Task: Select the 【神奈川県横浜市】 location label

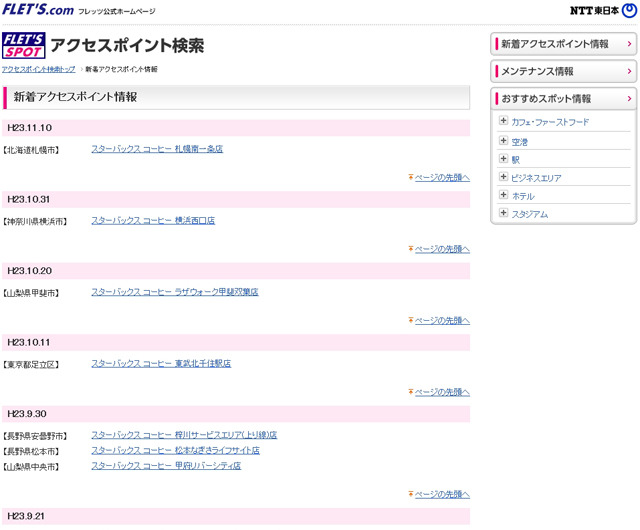Action: coord(35,222)
